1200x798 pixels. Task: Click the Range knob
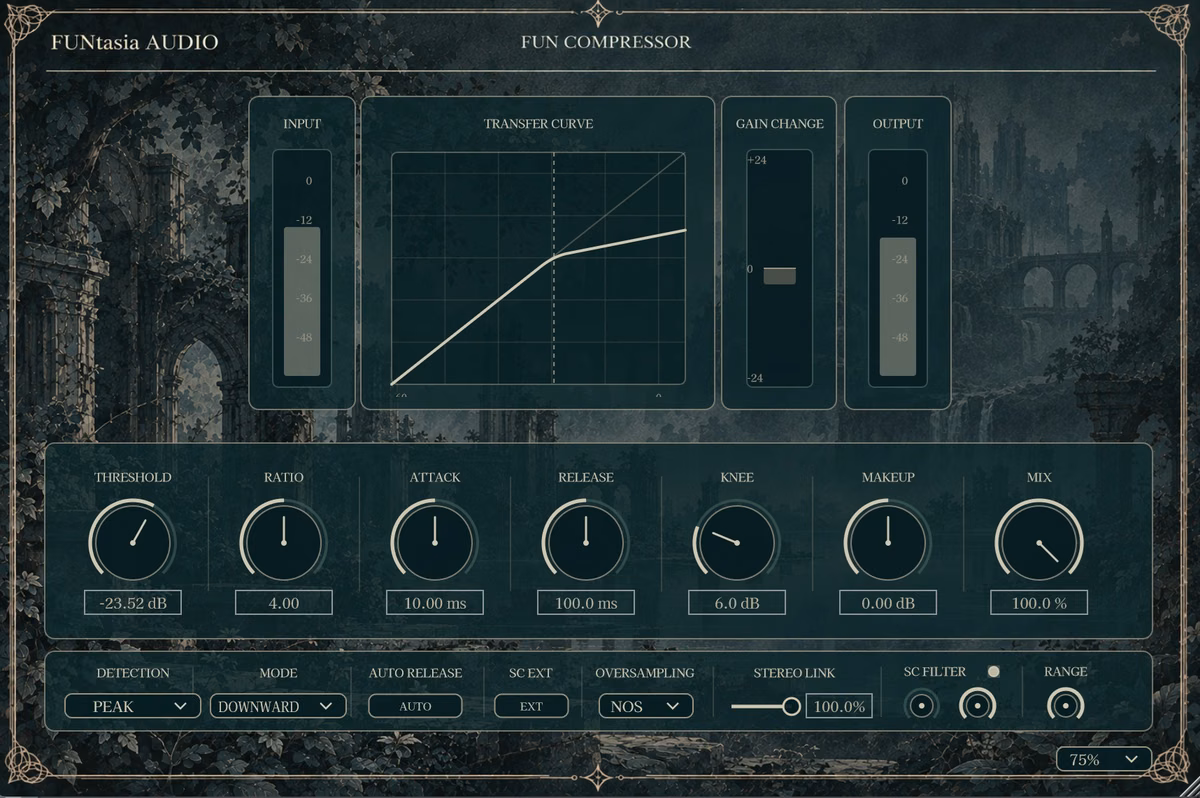click(x=1065, y=706)
